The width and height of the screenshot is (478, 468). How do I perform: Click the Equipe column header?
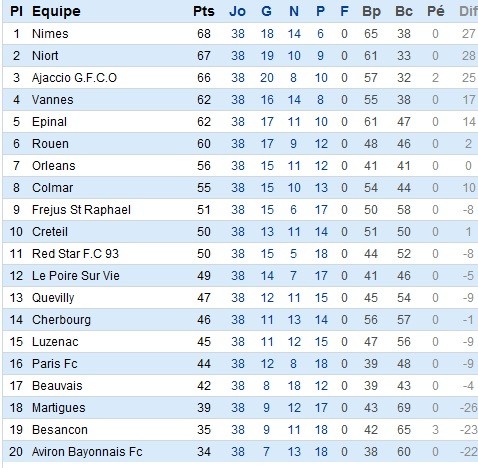click(x=56, y=11)
